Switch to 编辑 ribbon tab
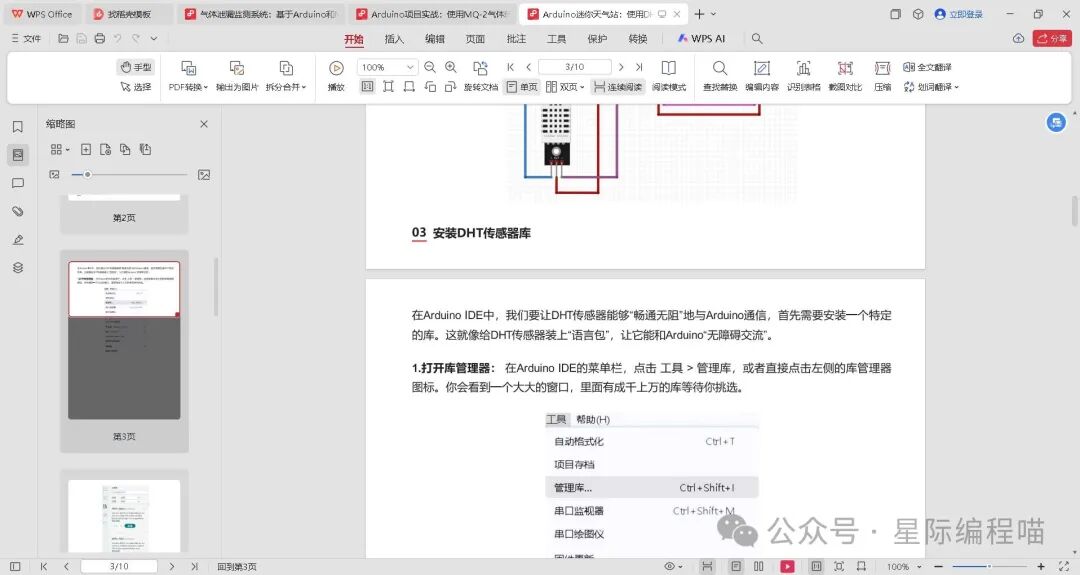 point(435,39)
